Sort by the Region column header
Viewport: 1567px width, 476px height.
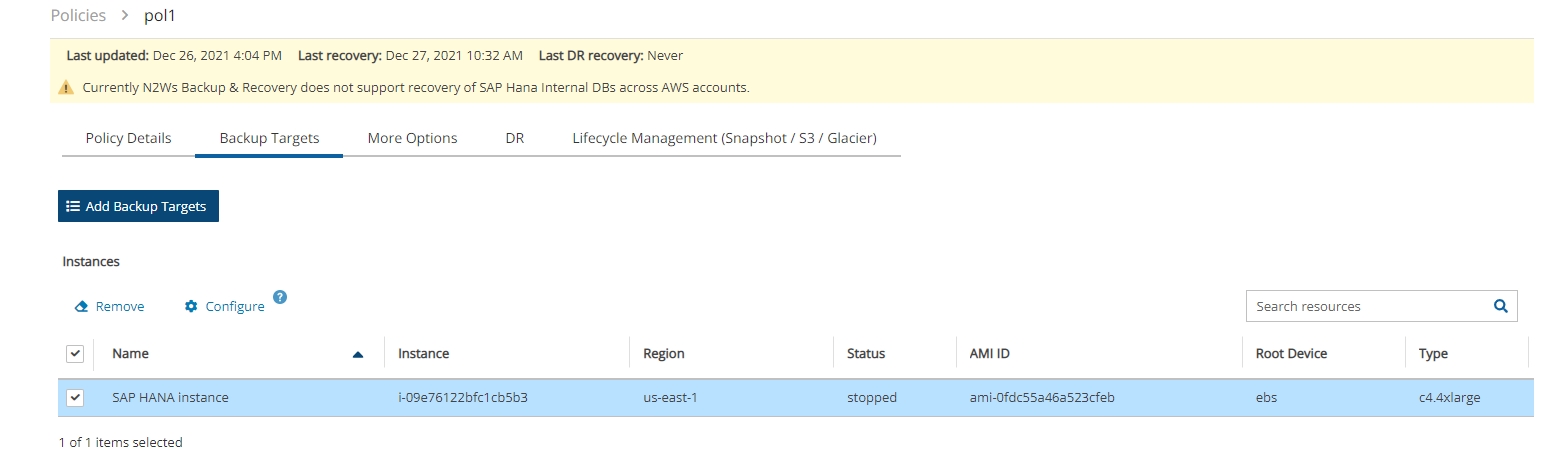(x=664, y=354)
